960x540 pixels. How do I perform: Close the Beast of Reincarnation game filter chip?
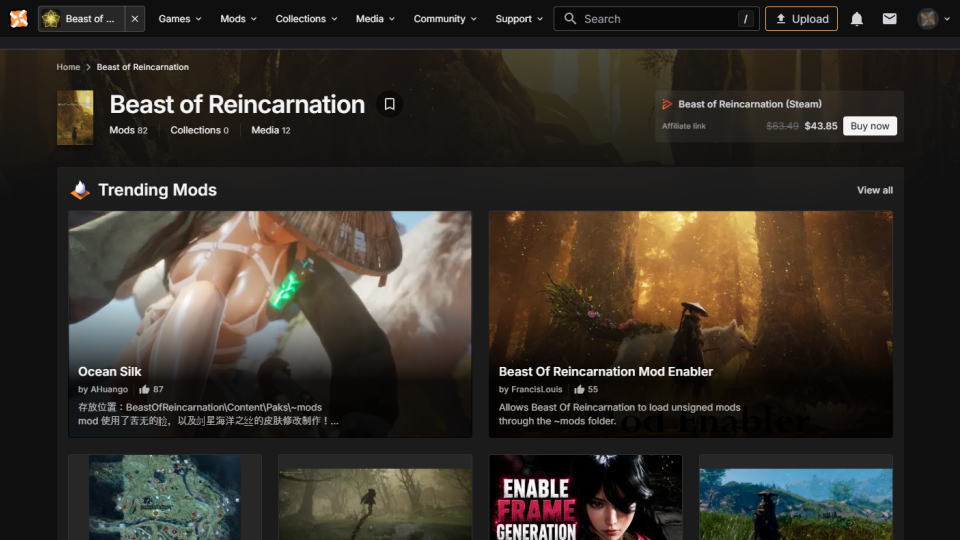(x=135, y=19)
